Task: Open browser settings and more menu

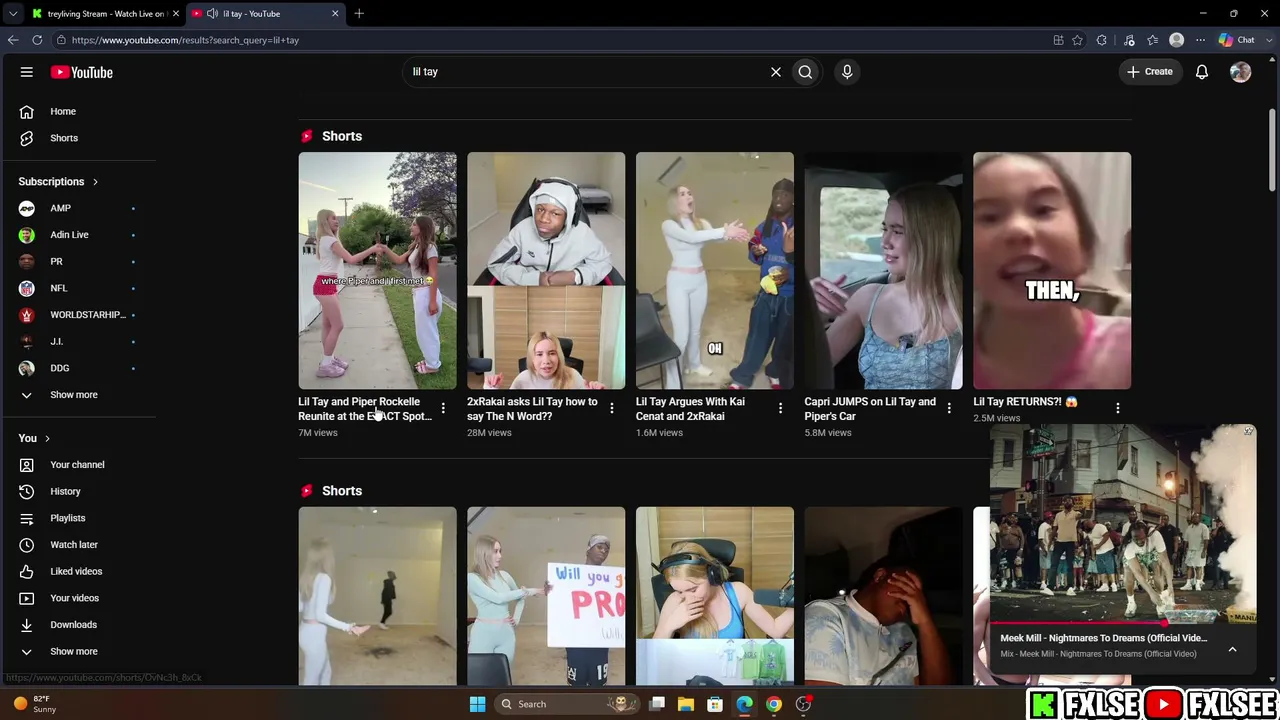Action: tap(1200, 40)
